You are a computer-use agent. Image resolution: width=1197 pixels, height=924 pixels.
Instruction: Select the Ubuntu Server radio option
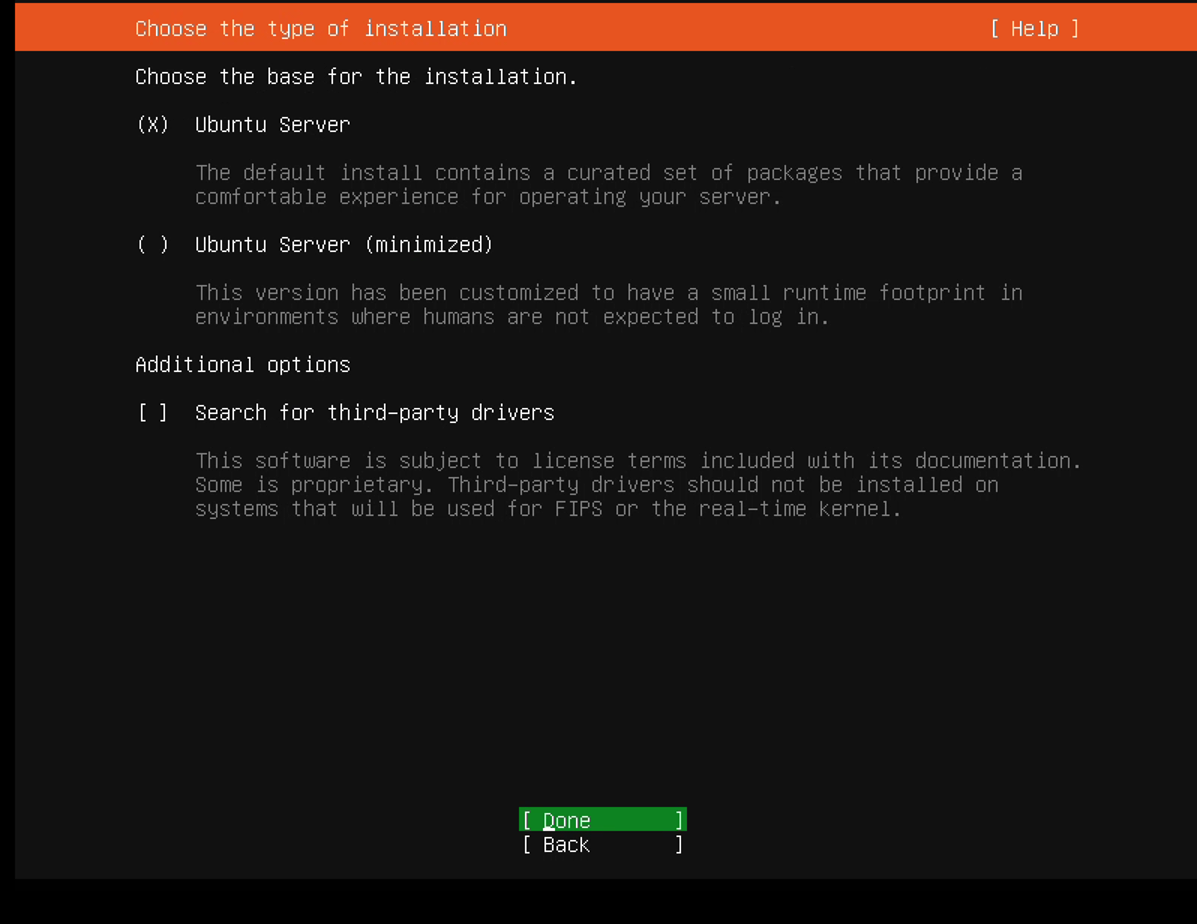[x=153, y=124]
